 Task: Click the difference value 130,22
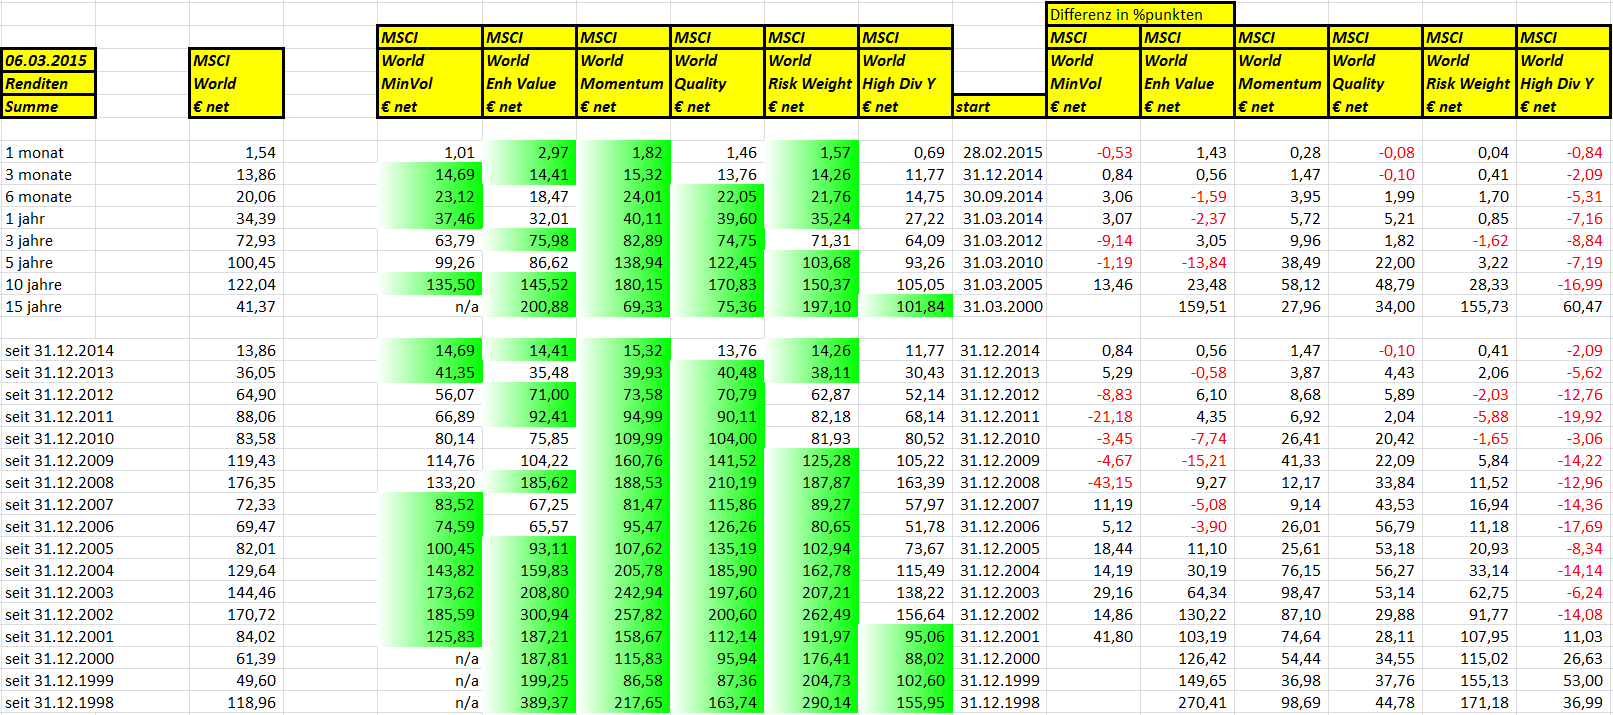coord(1202,615)
